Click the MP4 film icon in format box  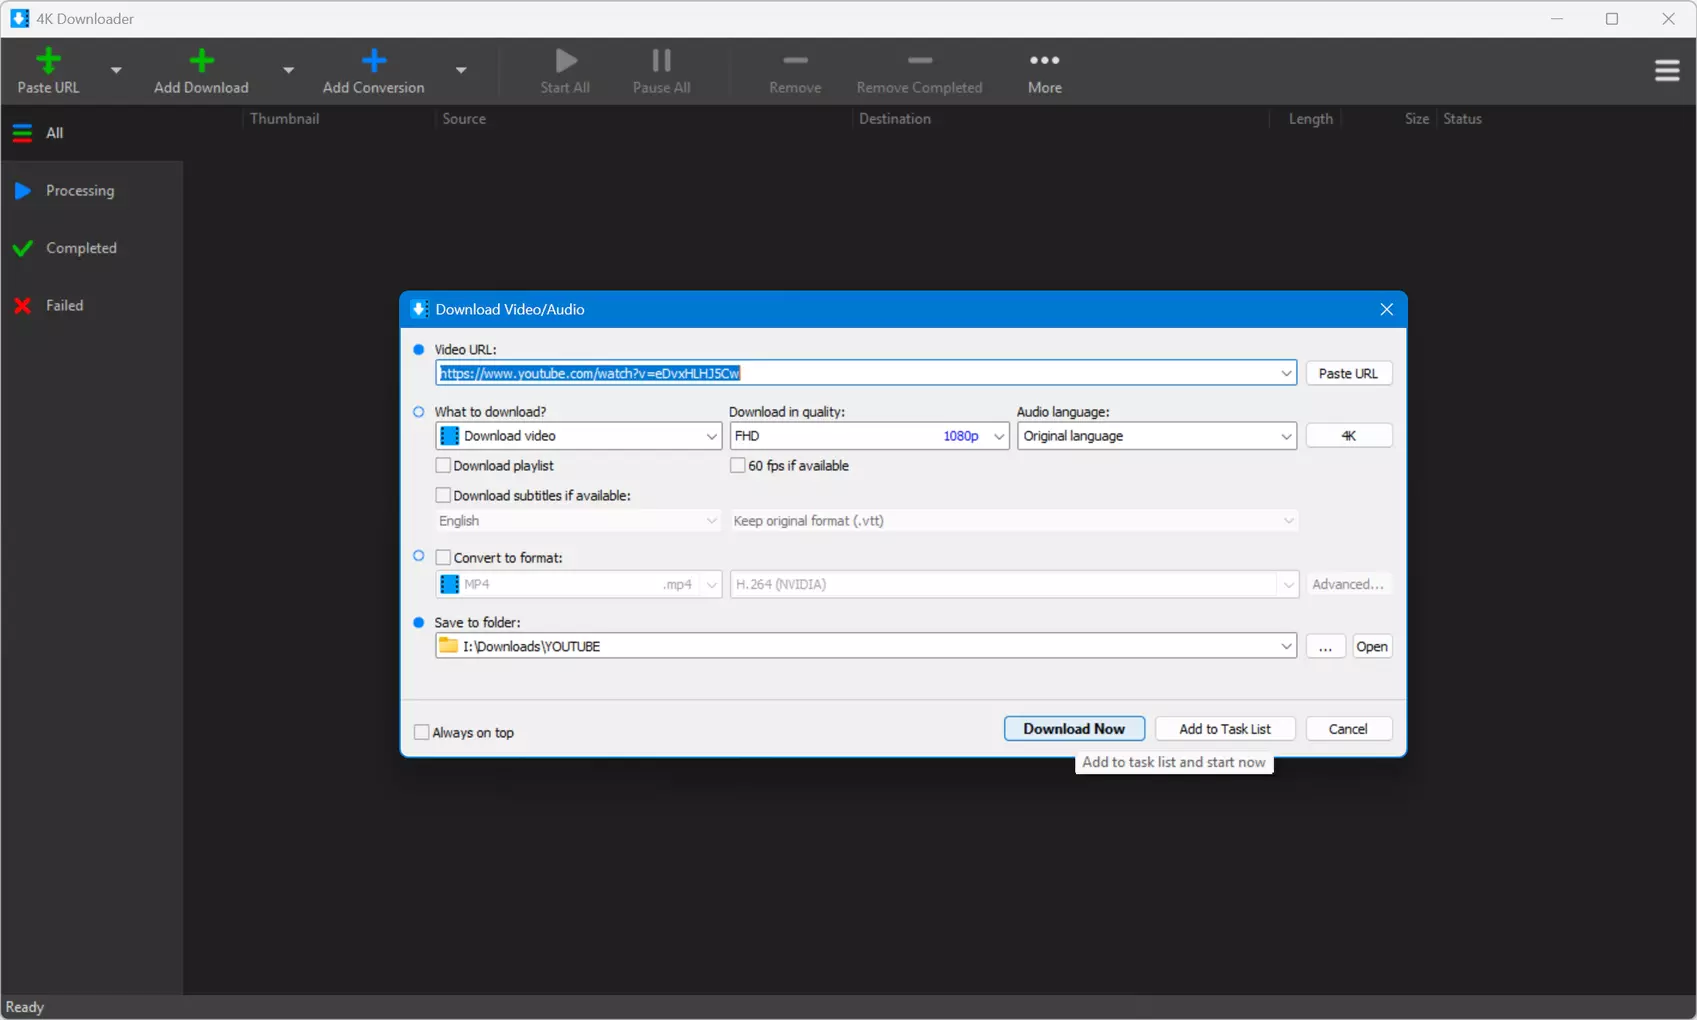(450, 584)
